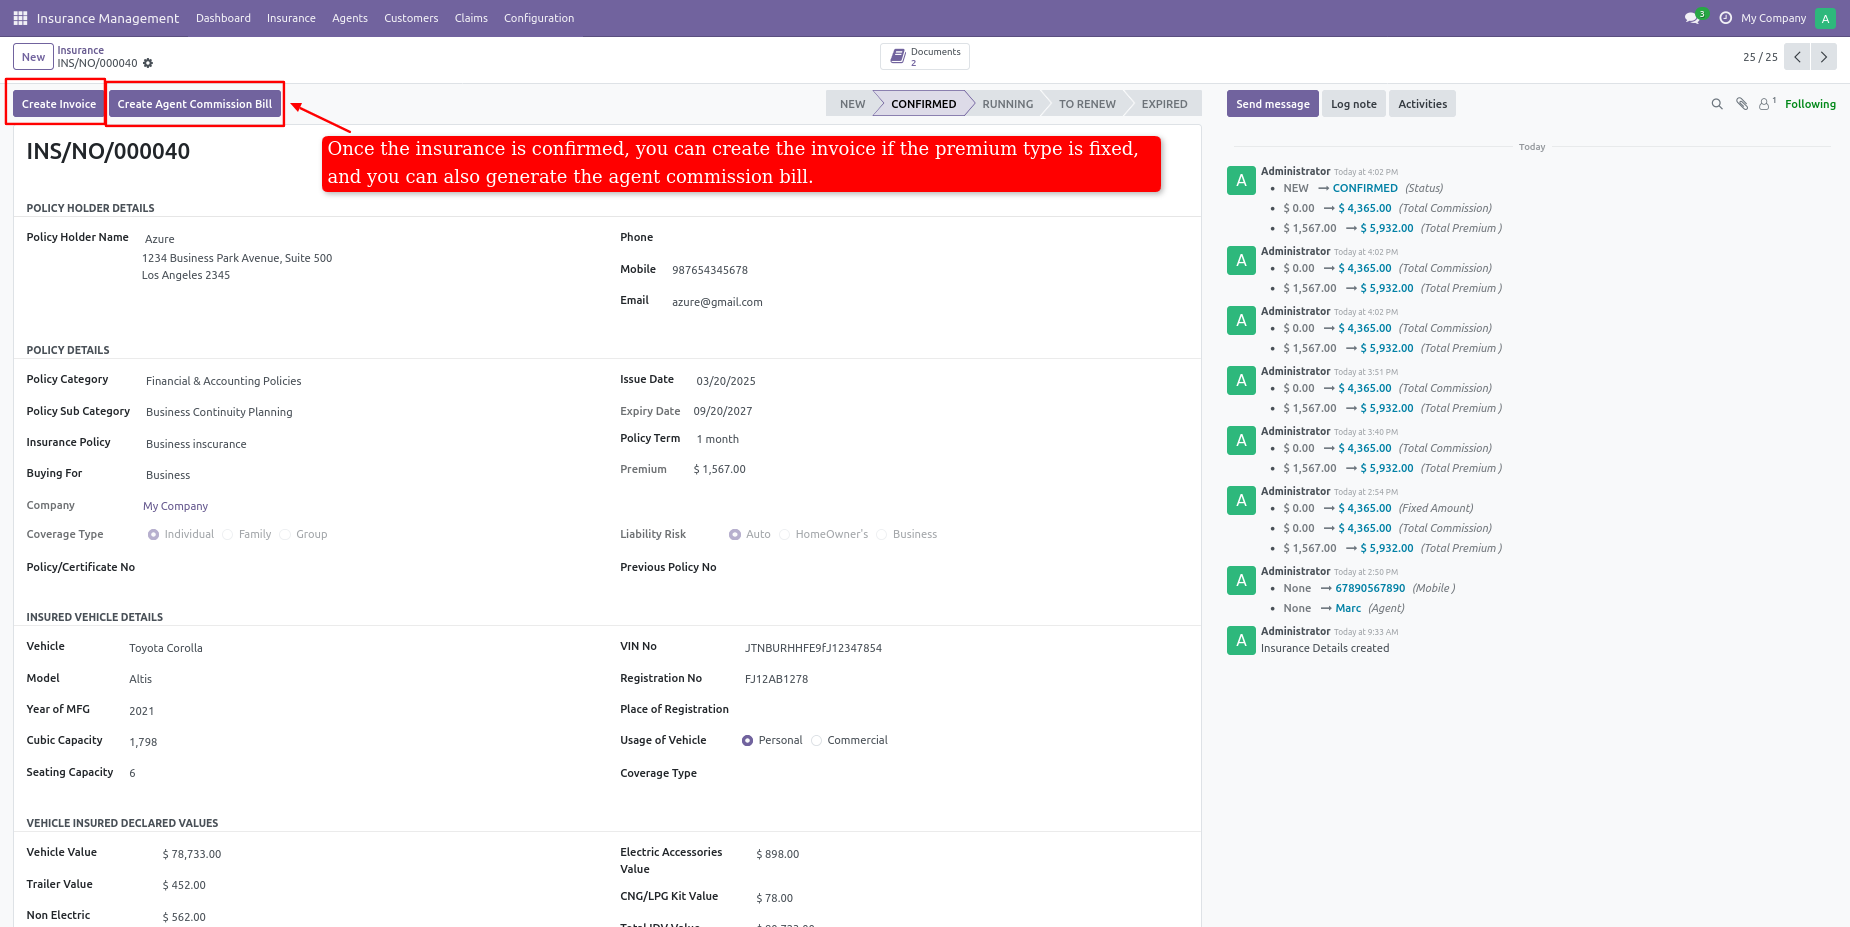Open the activities clock icon in top bar
1850x927 pixels.
[1725, 18]
